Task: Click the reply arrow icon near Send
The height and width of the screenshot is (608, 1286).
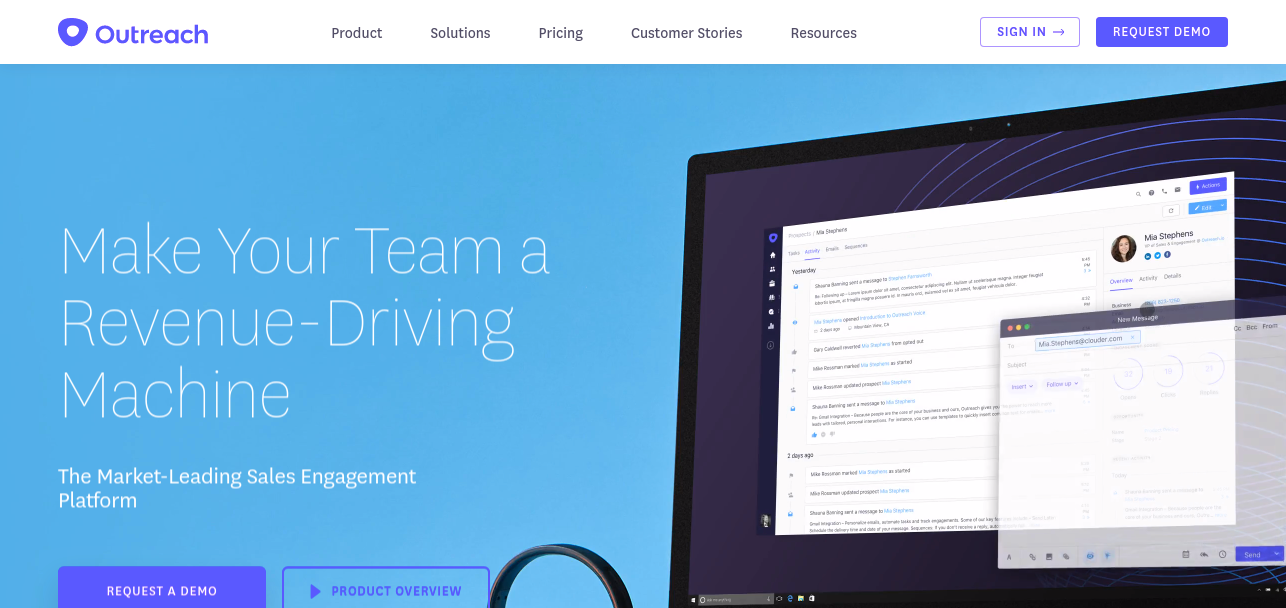Action: tap(1204, 554)
